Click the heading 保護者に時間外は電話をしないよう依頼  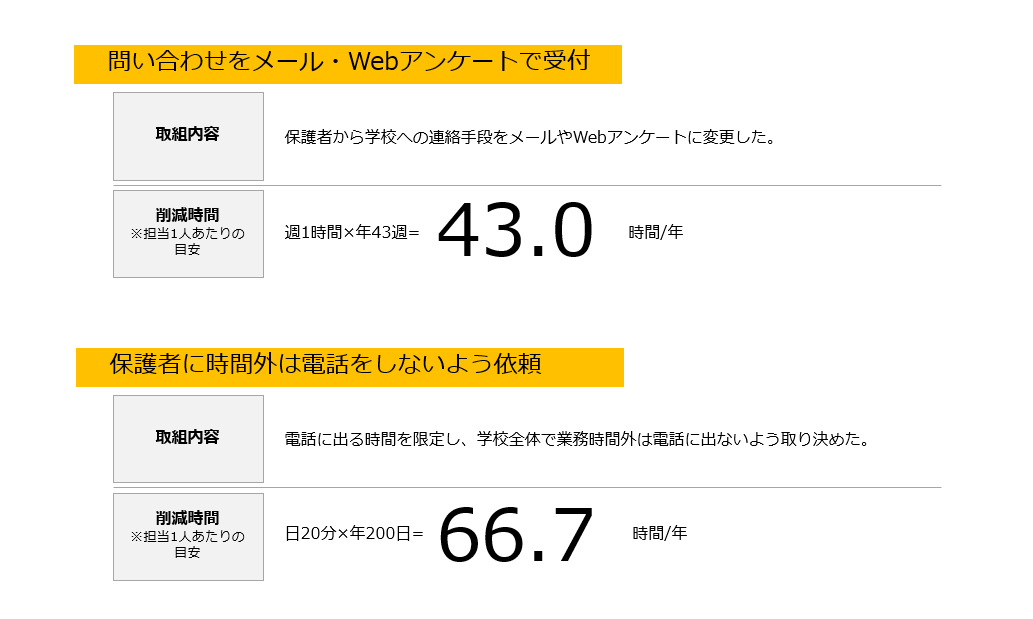325,365
